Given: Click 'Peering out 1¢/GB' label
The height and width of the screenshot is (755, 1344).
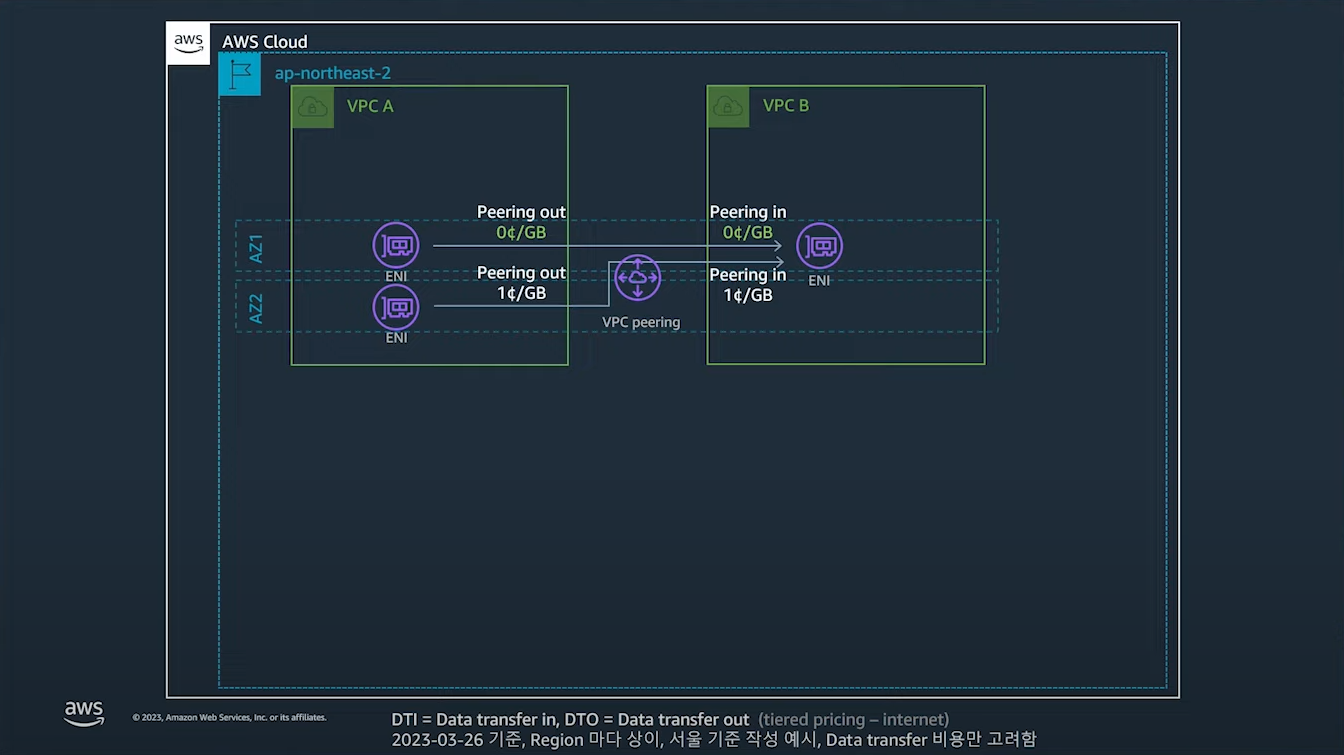Looking at the screenshot, I should tap(521, 283).
